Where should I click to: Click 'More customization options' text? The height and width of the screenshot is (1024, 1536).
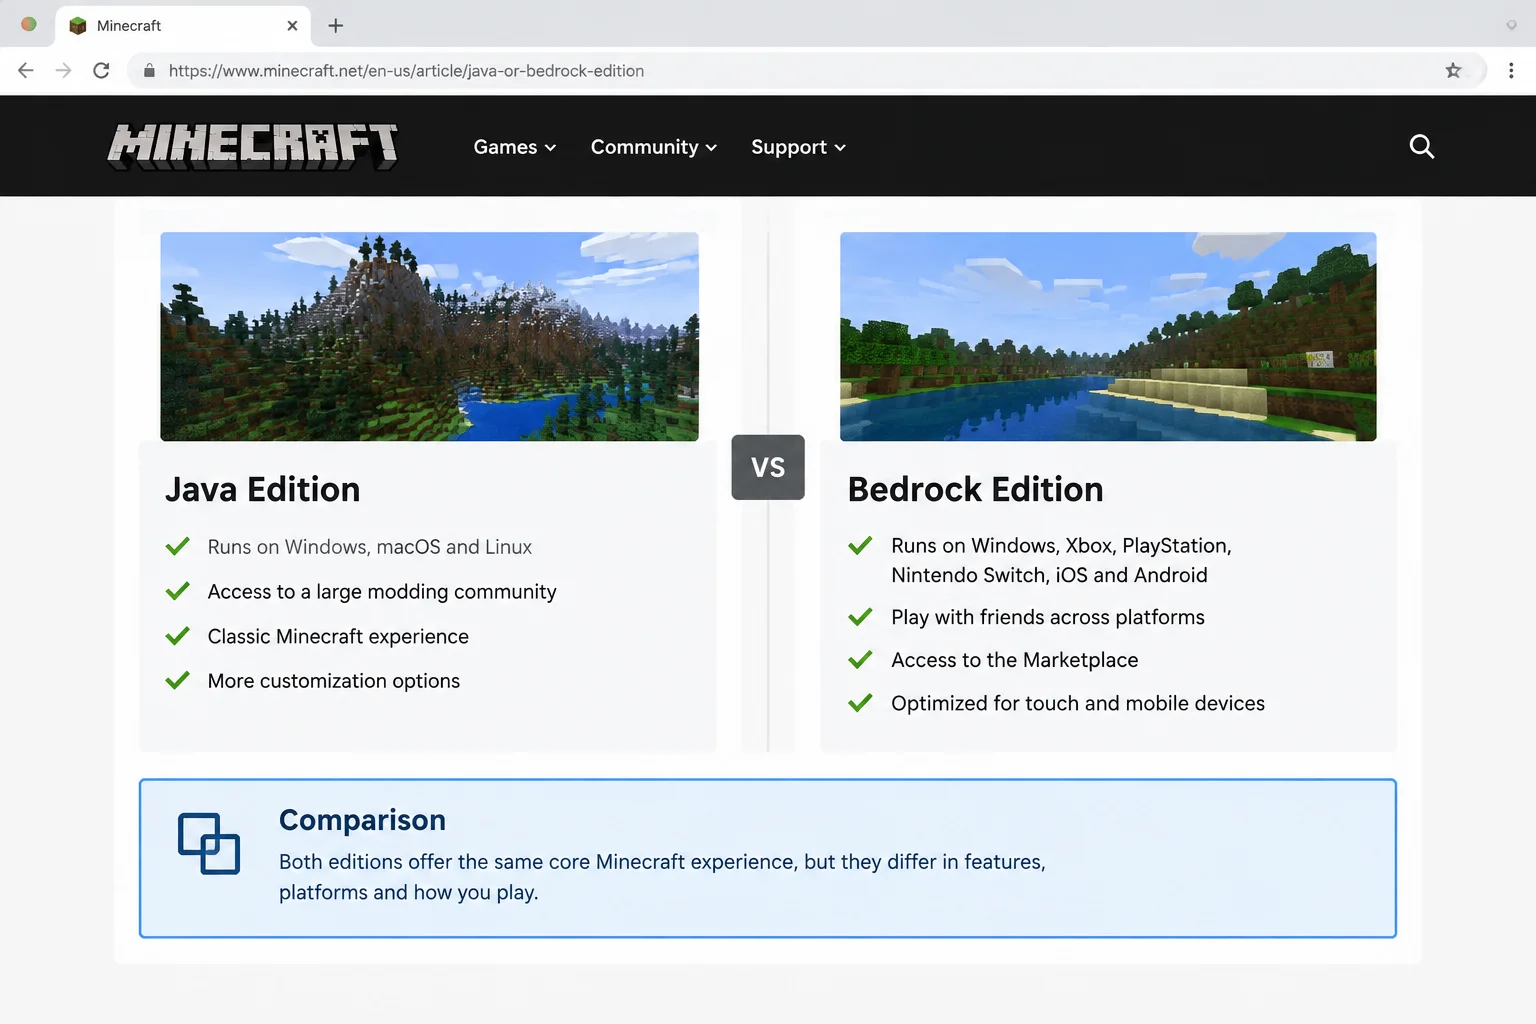334,681
